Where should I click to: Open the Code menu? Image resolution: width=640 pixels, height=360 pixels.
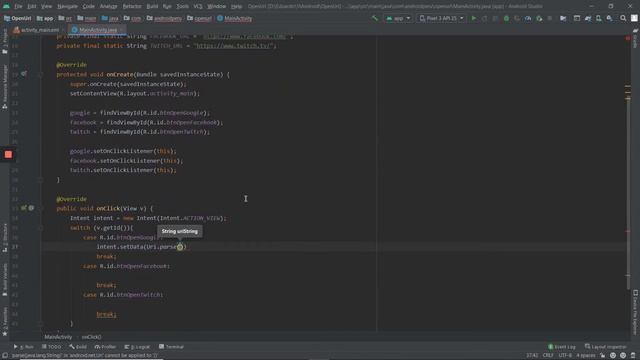coord(89,7)
